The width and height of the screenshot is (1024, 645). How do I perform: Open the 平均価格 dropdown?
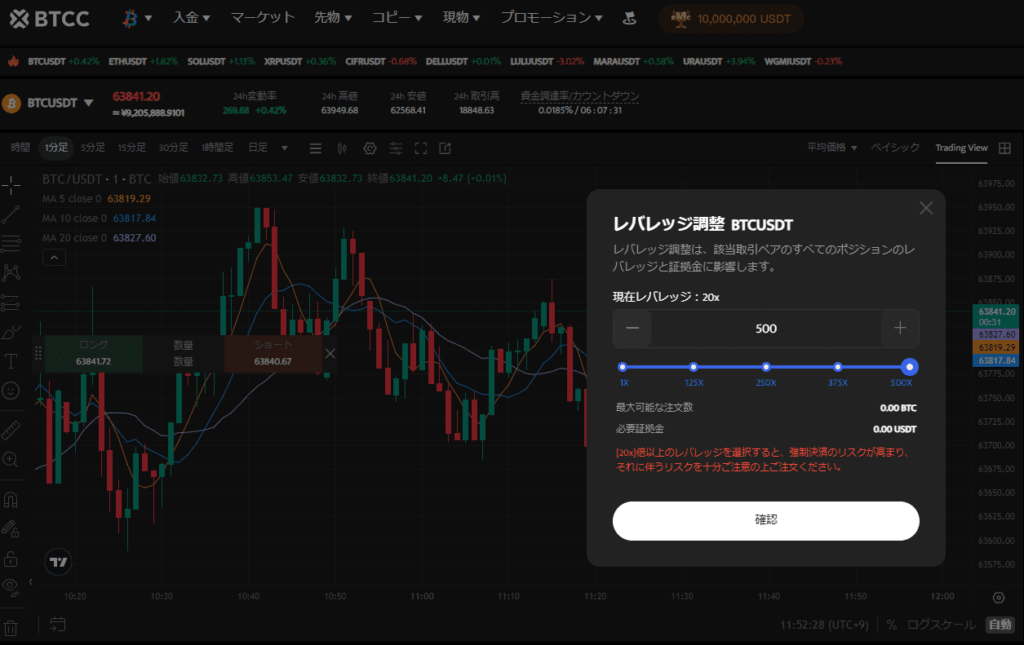pyautogui.click(x=832, y=148)
